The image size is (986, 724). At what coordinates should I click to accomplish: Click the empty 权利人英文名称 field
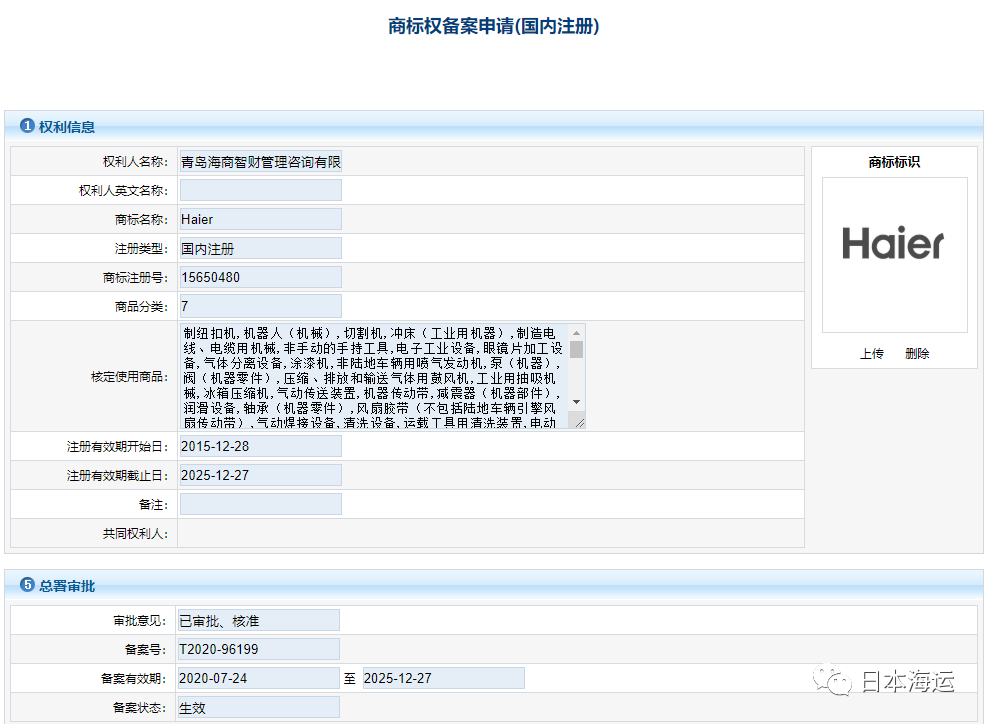point(260,190)
